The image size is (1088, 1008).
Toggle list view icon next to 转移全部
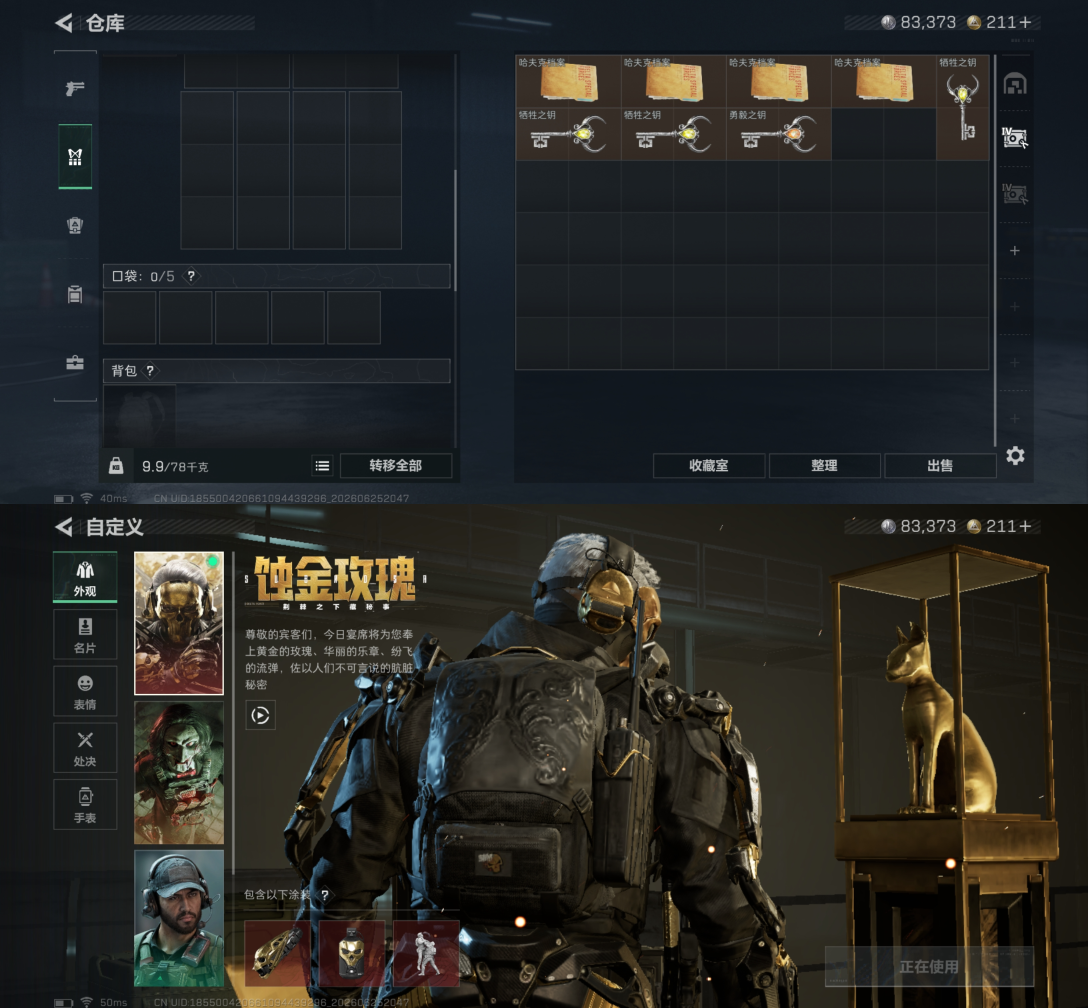[x=323, y=465]
